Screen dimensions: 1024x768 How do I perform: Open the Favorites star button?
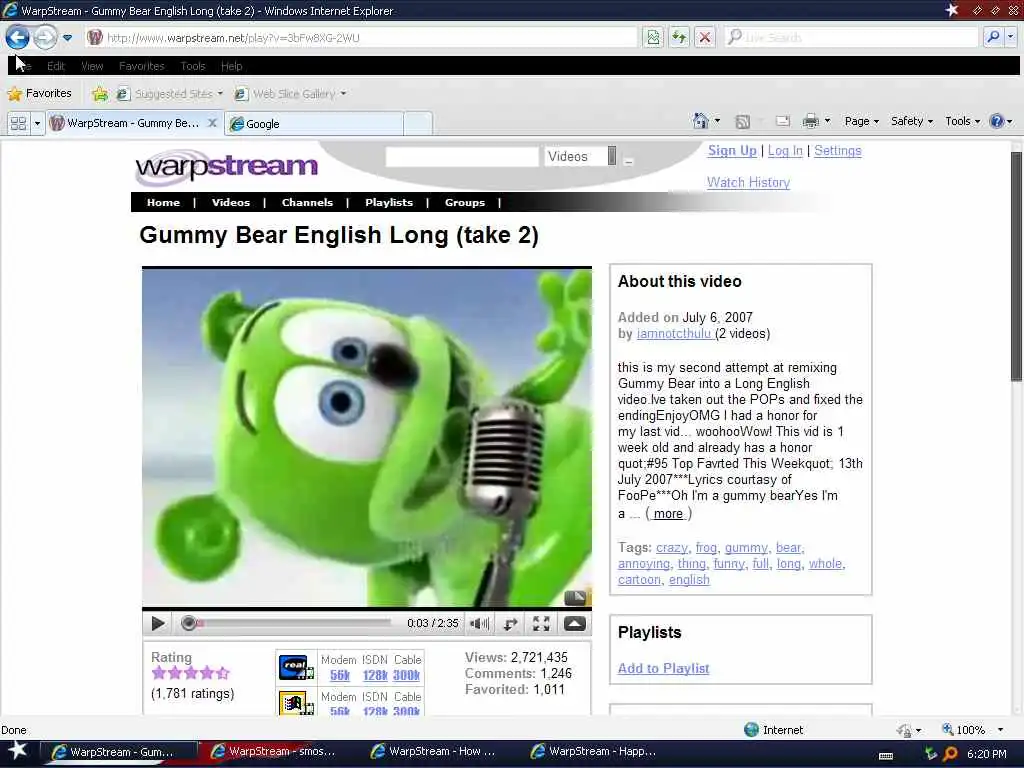click(39, 93)
